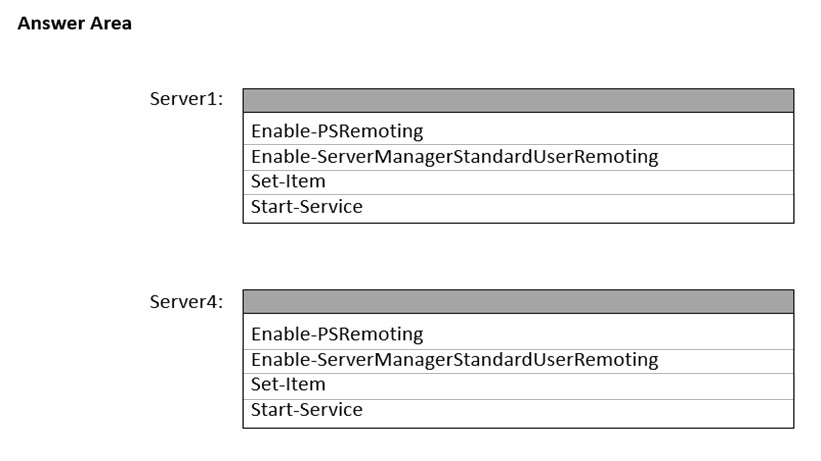This screenshot has width=821, height=461.
Task: Select Enable-PSRemoting for Server4
Action: [337, 334]
